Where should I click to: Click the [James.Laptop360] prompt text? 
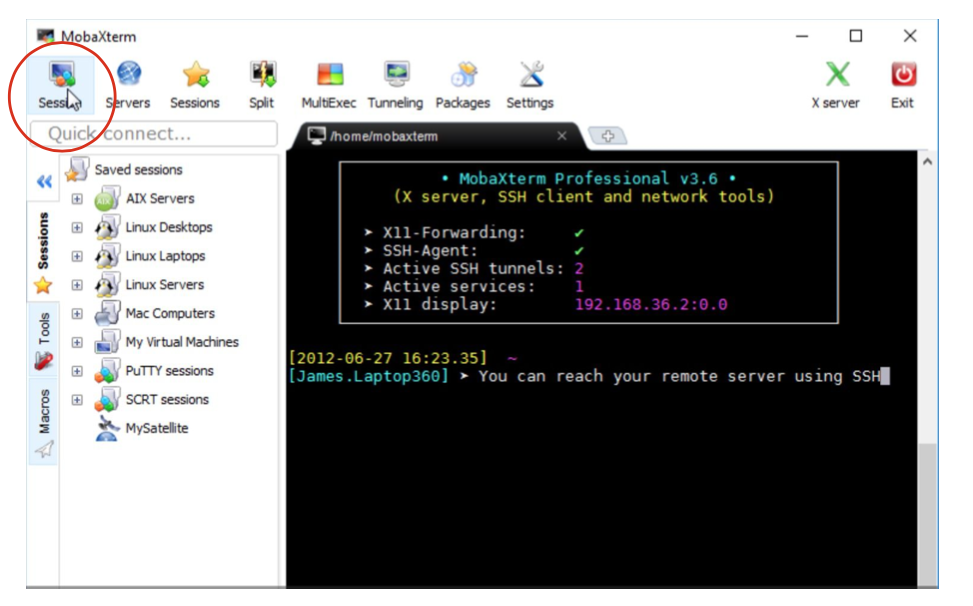coord(368,377)
